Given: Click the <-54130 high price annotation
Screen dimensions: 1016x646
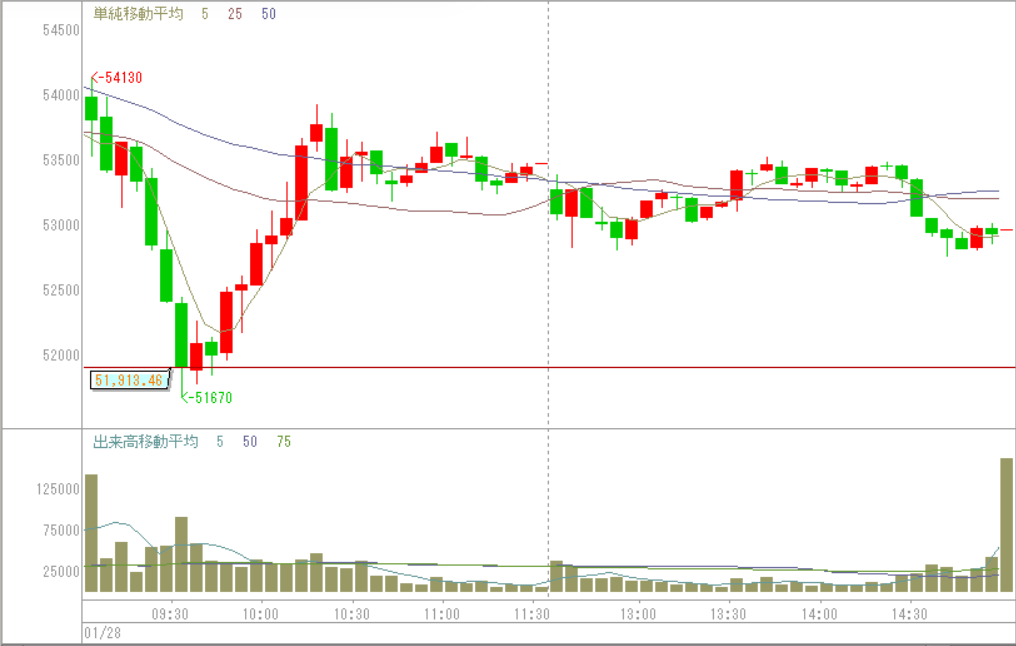Looking at the screenshot, I should point(117,78).
